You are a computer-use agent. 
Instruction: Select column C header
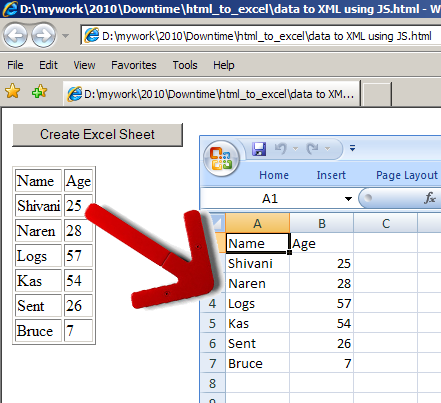tap(386, 223)
